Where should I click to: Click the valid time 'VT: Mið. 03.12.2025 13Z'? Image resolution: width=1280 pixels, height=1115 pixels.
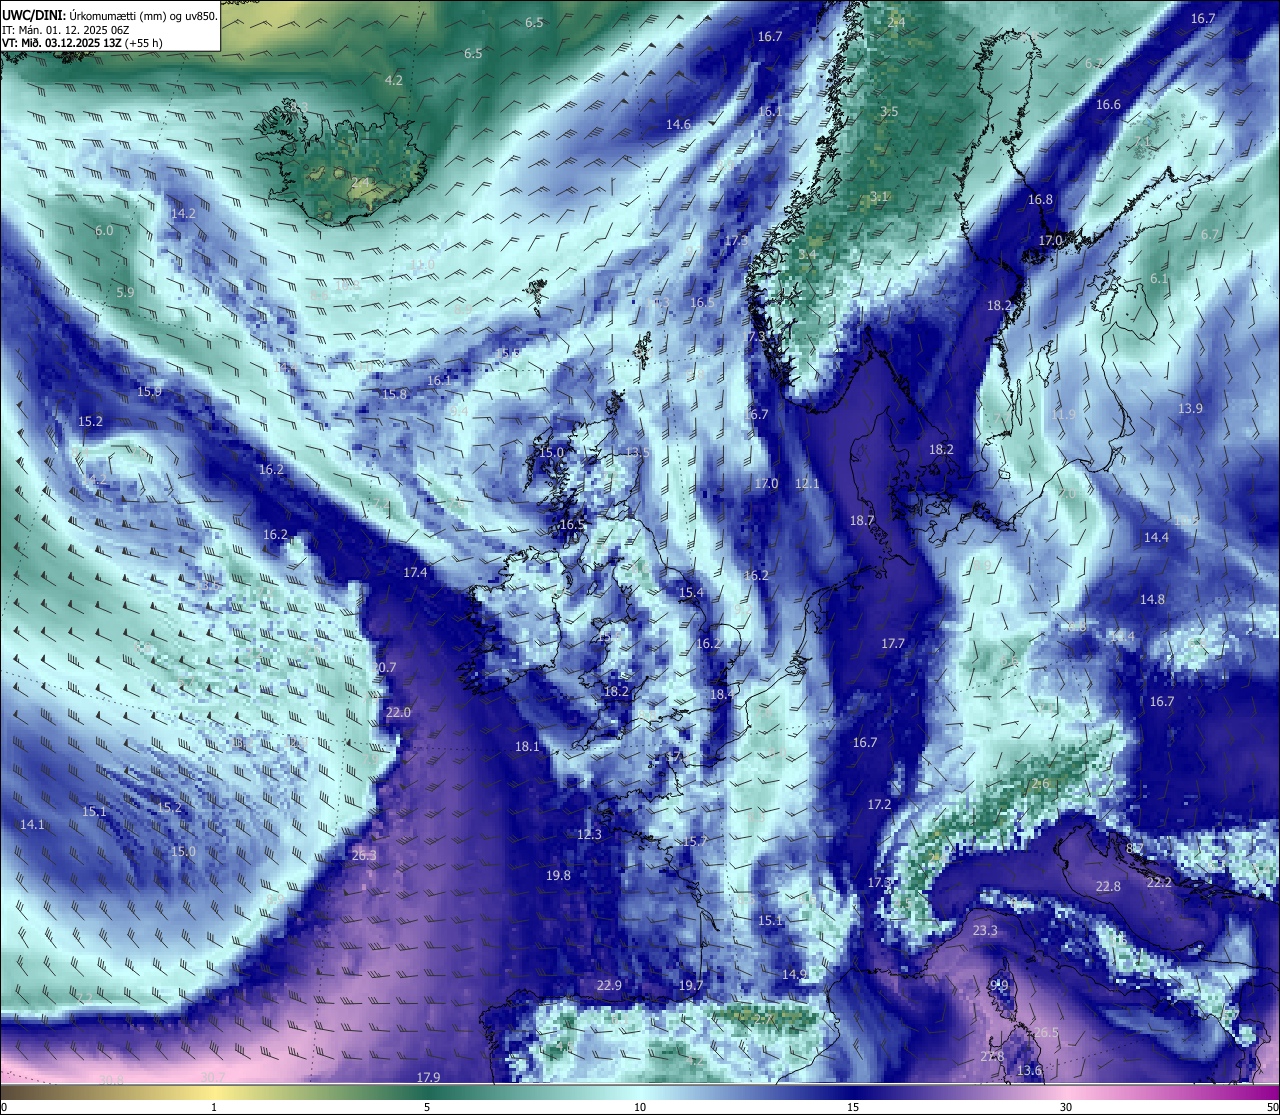(61, 43)
